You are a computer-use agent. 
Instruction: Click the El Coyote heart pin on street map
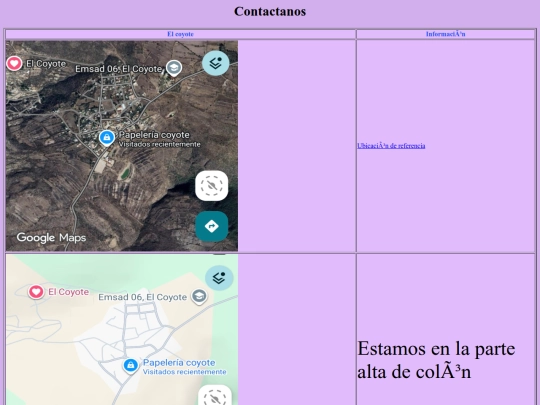[36, 292]
